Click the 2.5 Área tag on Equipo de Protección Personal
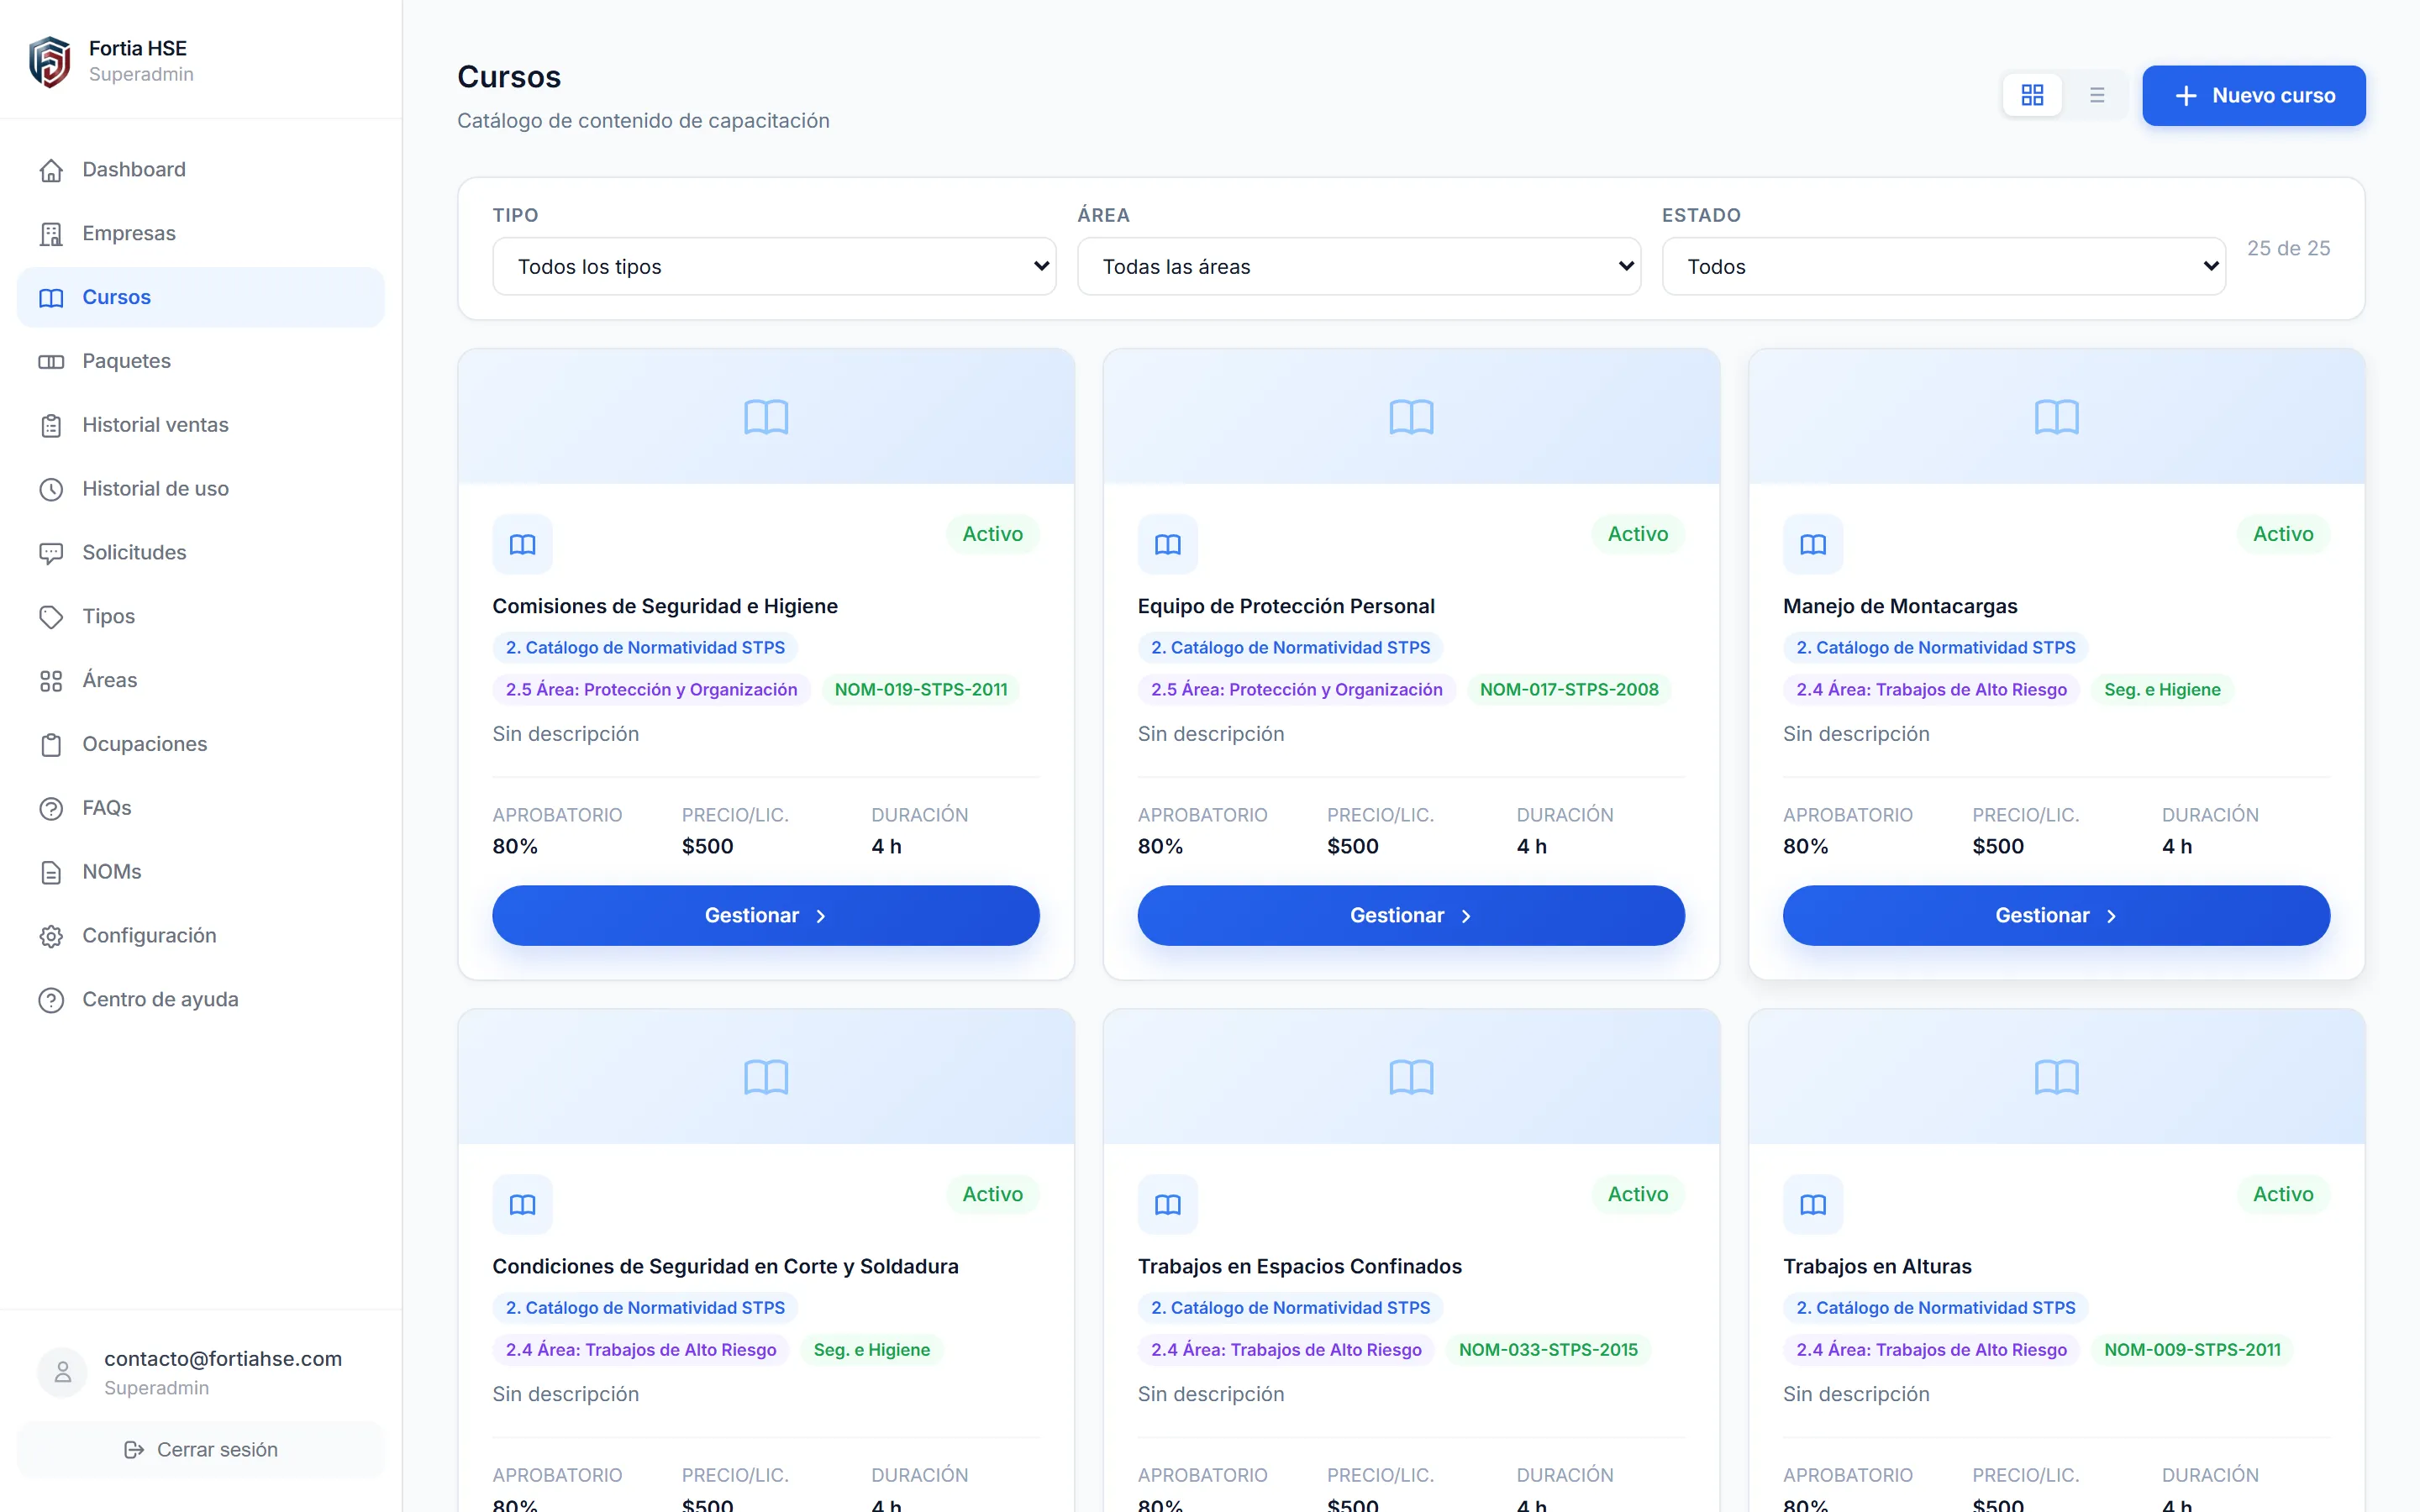 tap(1296, 690)
